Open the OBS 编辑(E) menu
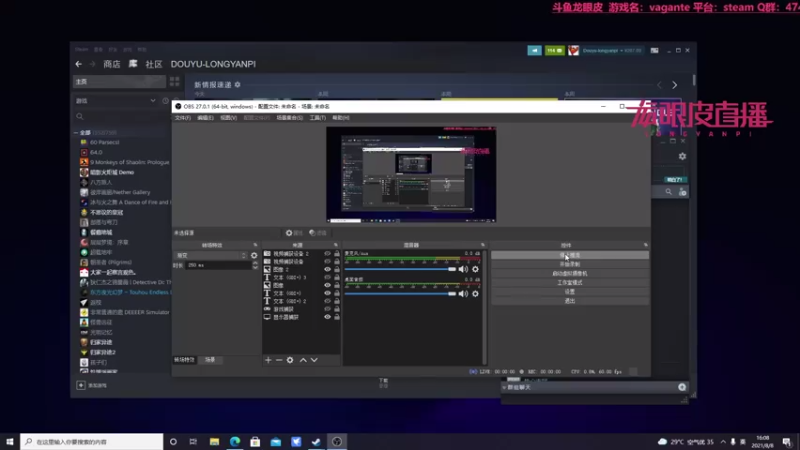Viewport: 800px width, 450px height. tap(206, 118)
